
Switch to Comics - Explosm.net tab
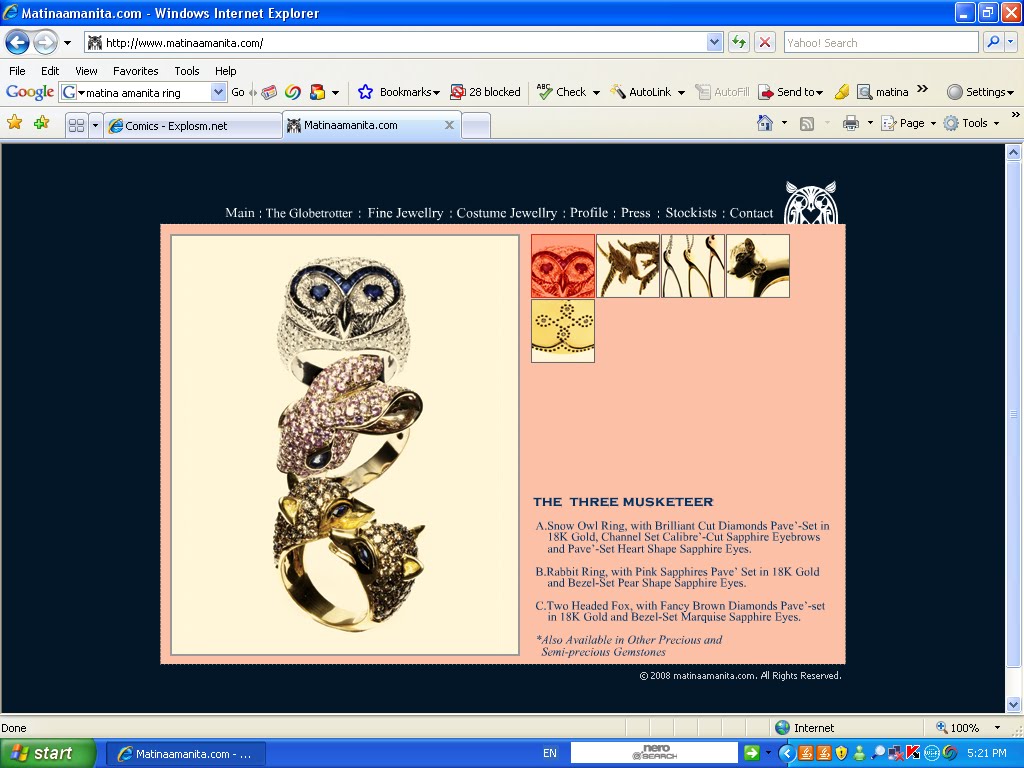pyautogui.click(x=193, y=125)
